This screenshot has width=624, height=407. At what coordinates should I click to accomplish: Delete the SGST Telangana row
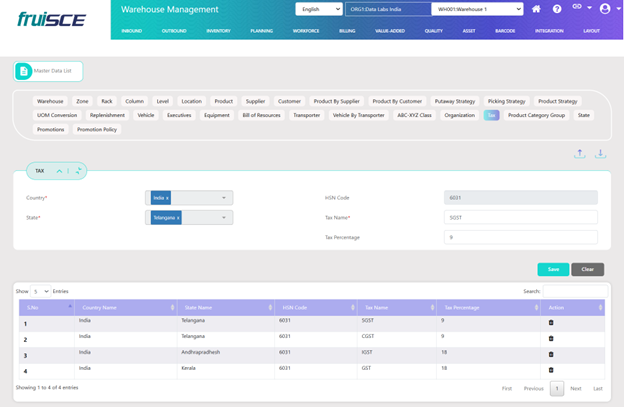tap(550, 322)
